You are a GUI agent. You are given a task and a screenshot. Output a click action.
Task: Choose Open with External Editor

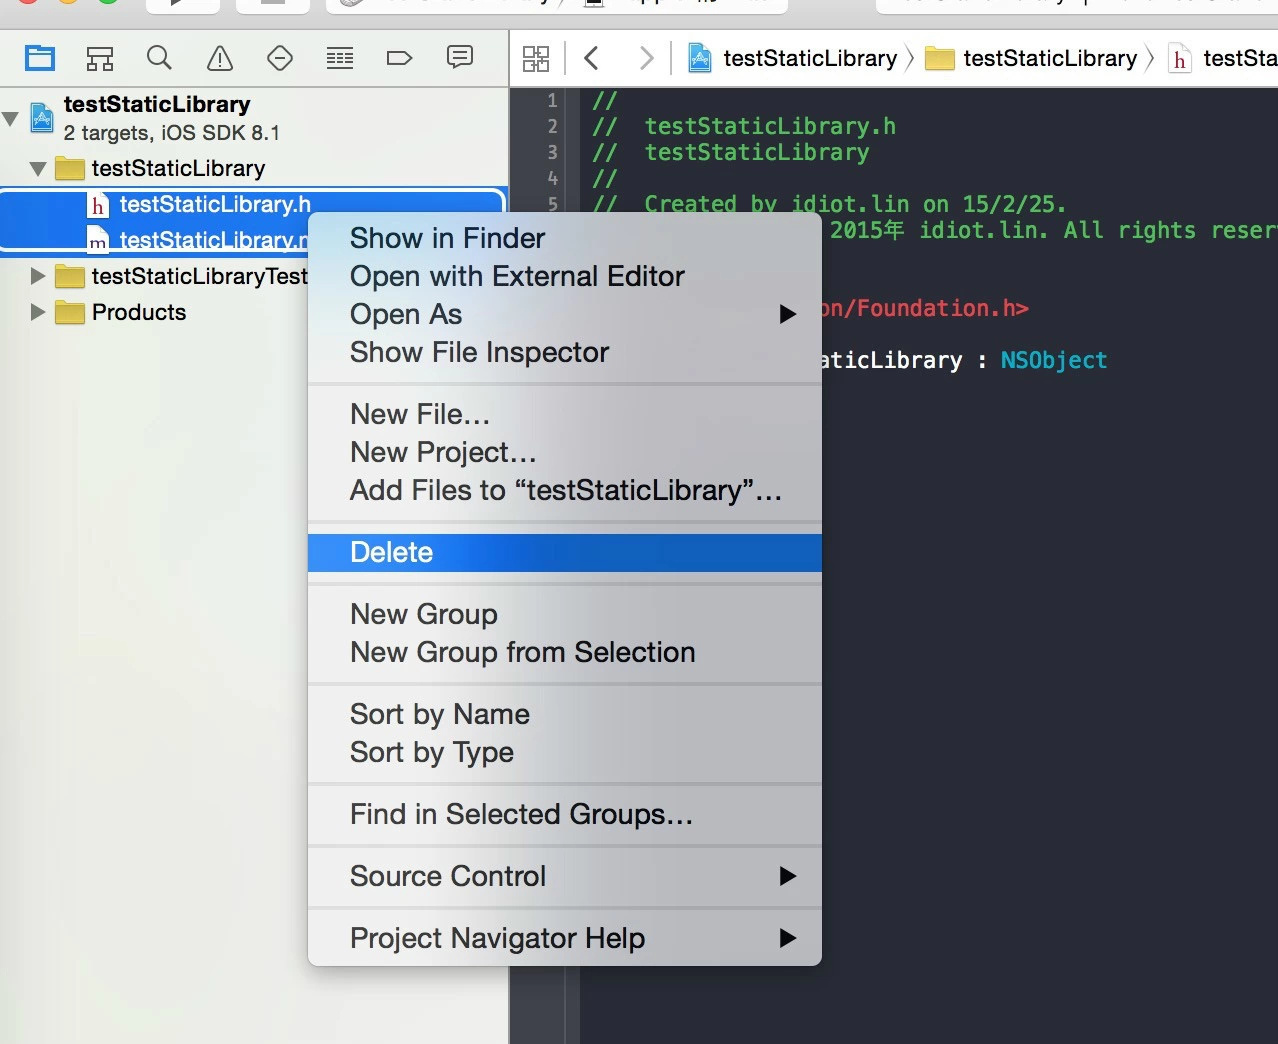[565, 276]
